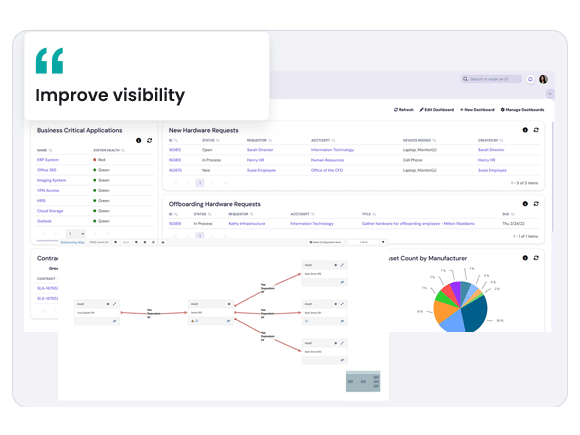Sort applications by System Health
Screen dimensions: 580x435
coord(108,150)
